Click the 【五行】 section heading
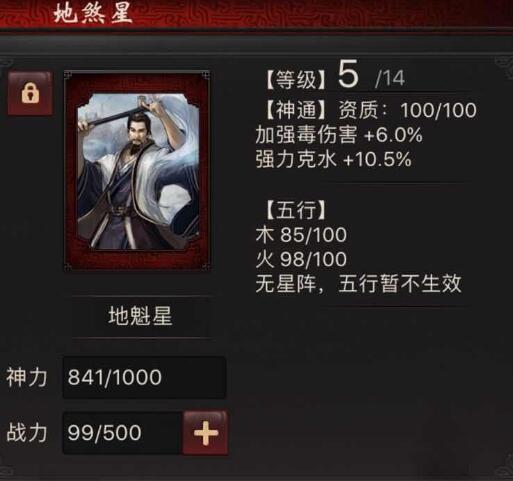Image resolution: width=513 pixels, height=481 pixels. tap(295, 210)
